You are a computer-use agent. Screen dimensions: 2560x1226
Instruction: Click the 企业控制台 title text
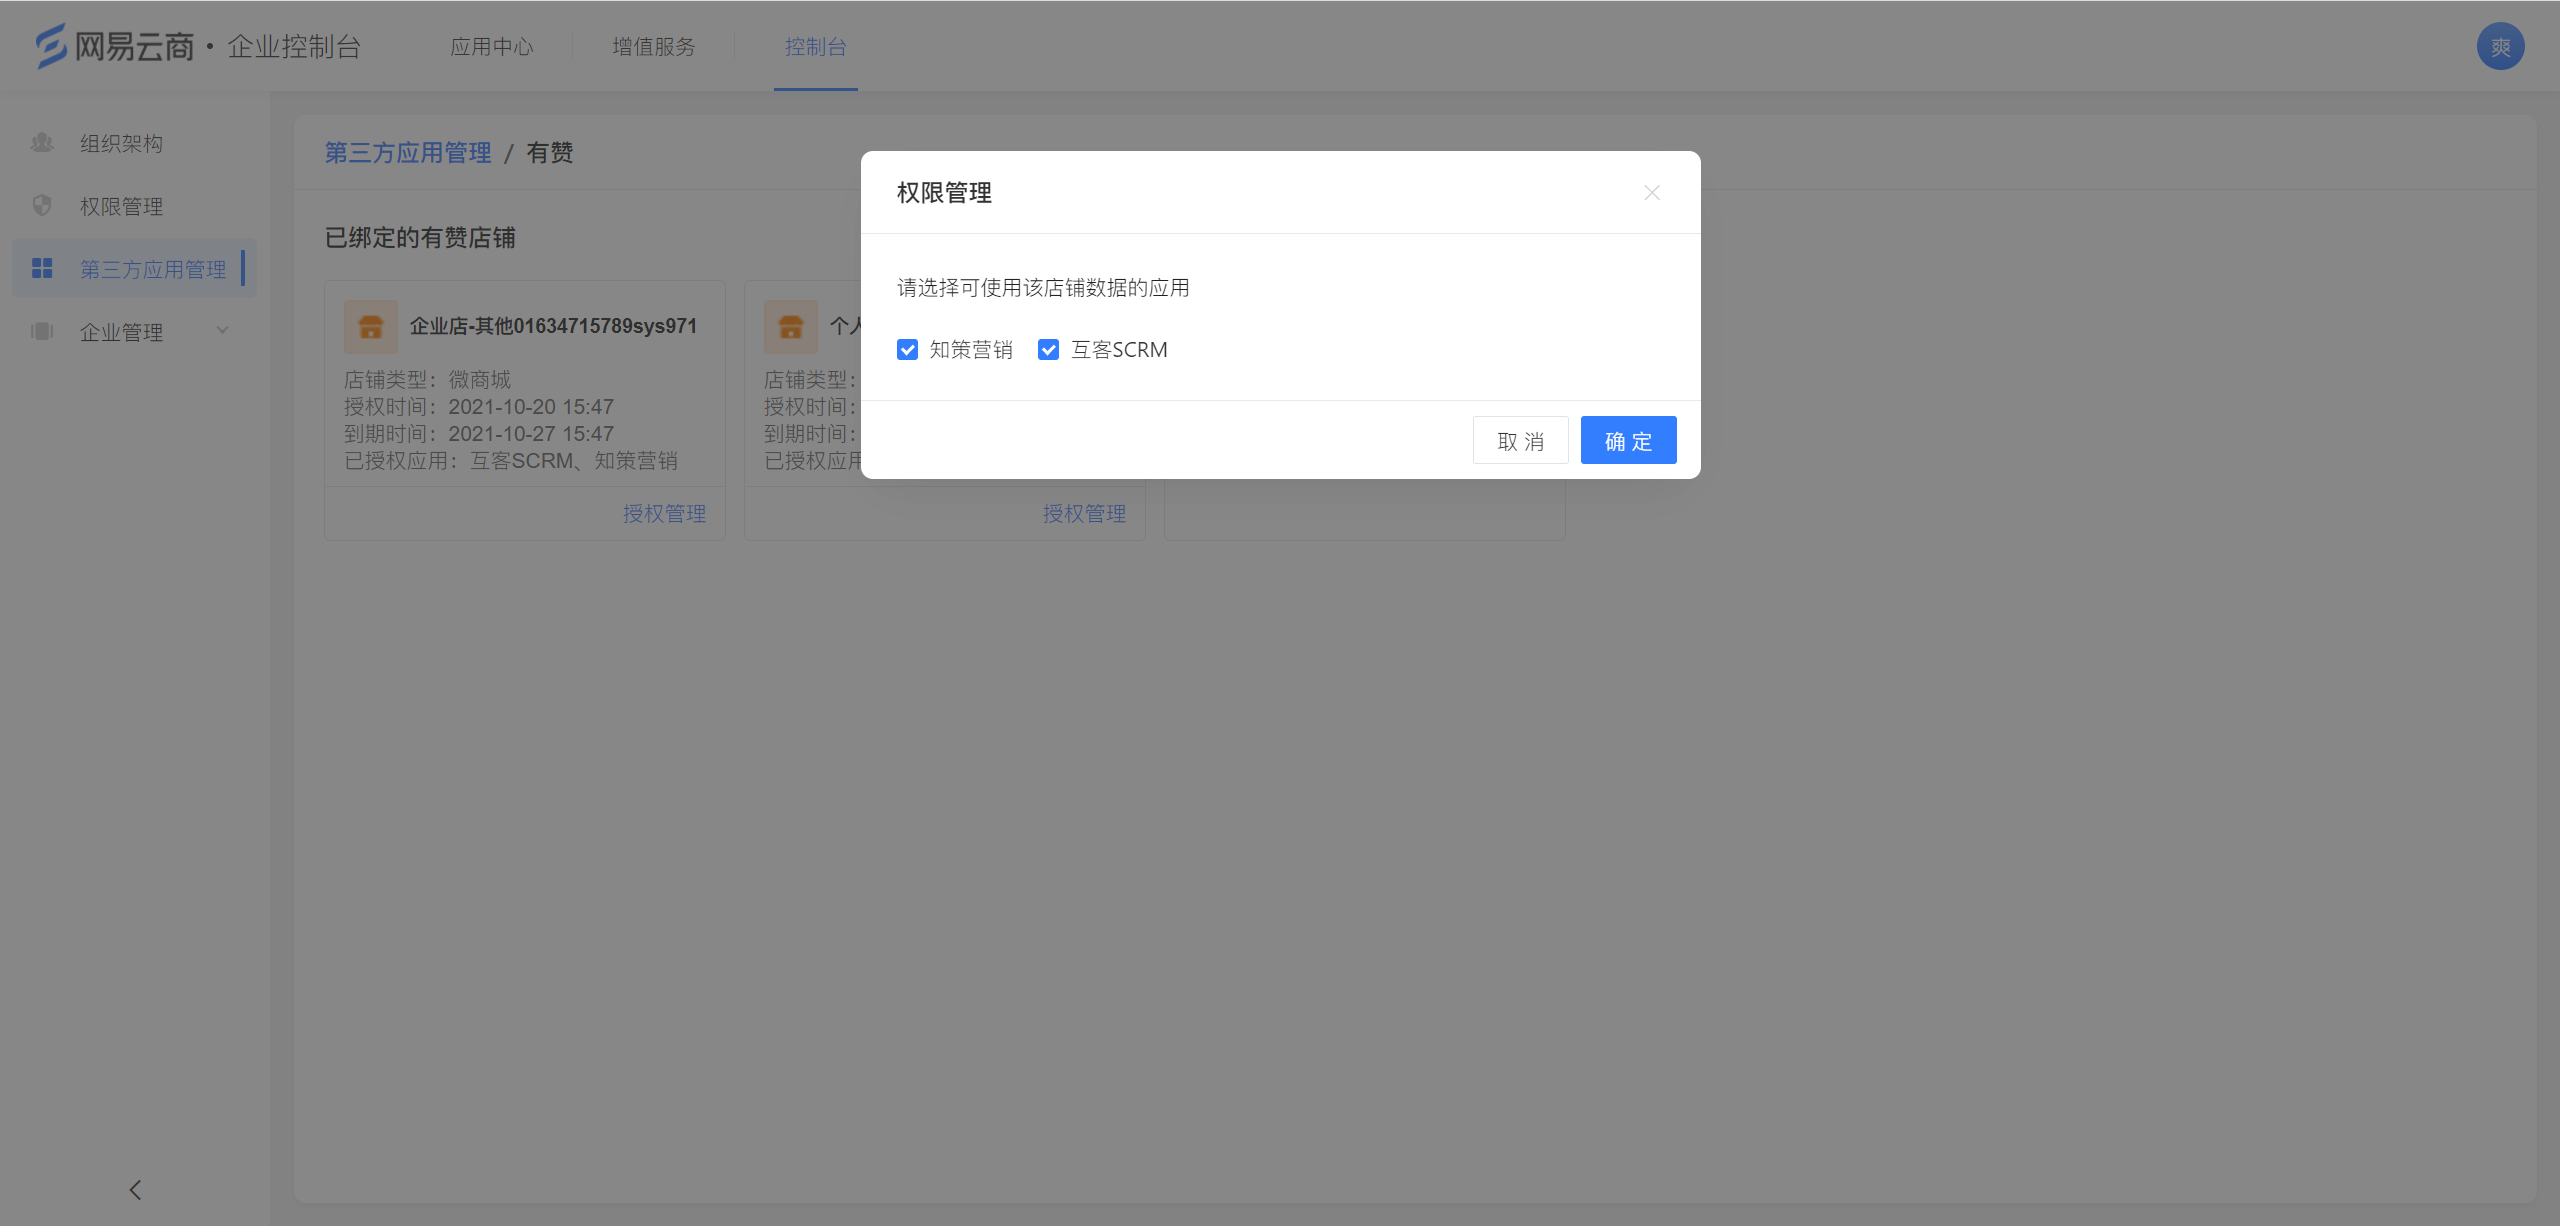coord(294,47)
